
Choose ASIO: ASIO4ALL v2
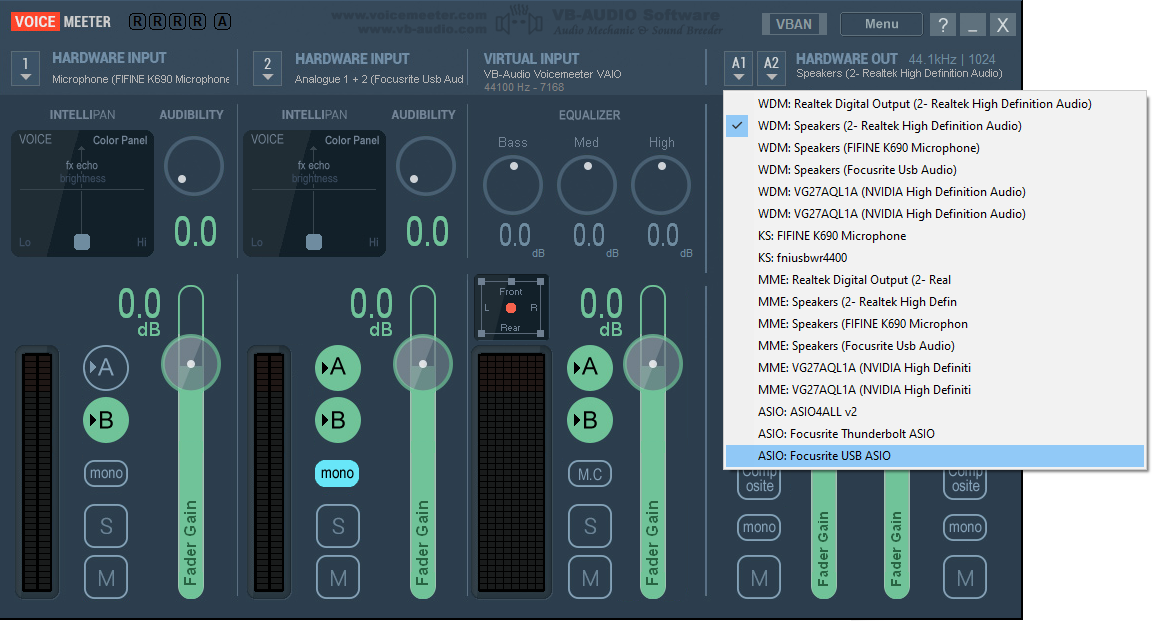coord(935,412)
